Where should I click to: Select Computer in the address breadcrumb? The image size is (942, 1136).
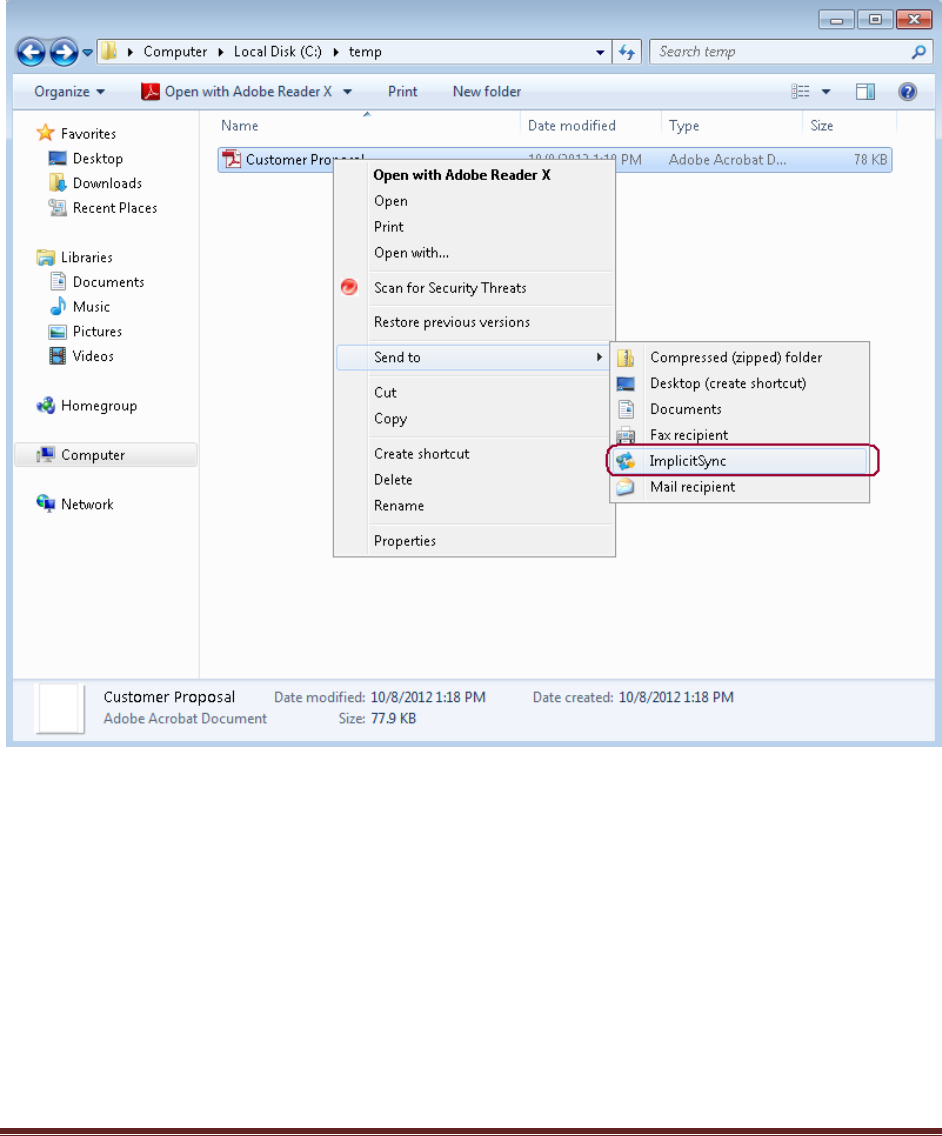tap(175, 51)
